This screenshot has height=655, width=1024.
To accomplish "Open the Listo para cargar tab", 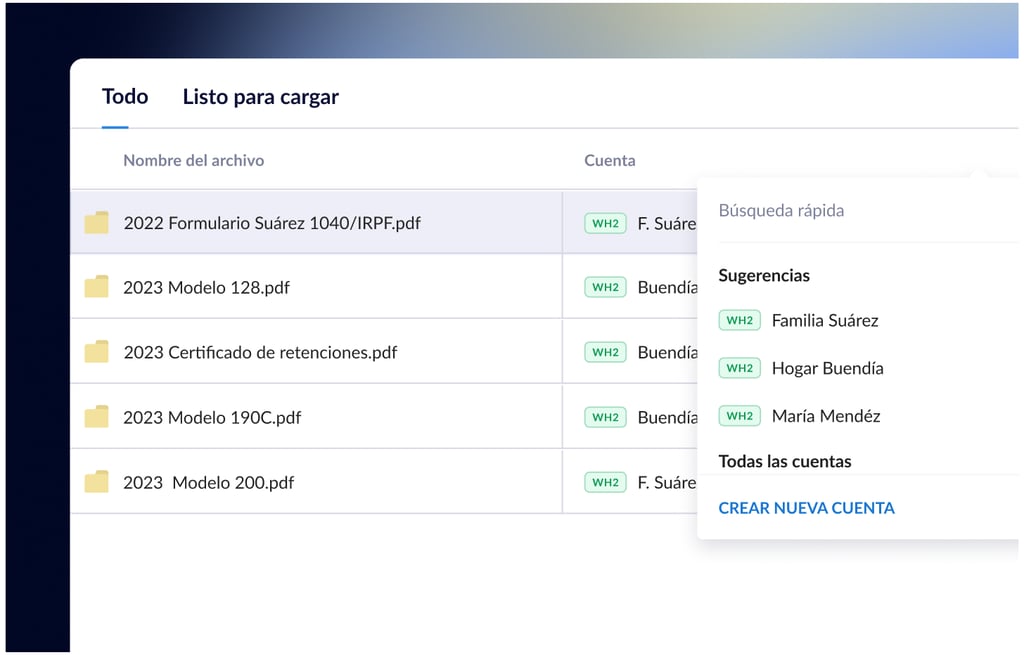I will click(260, 97).
